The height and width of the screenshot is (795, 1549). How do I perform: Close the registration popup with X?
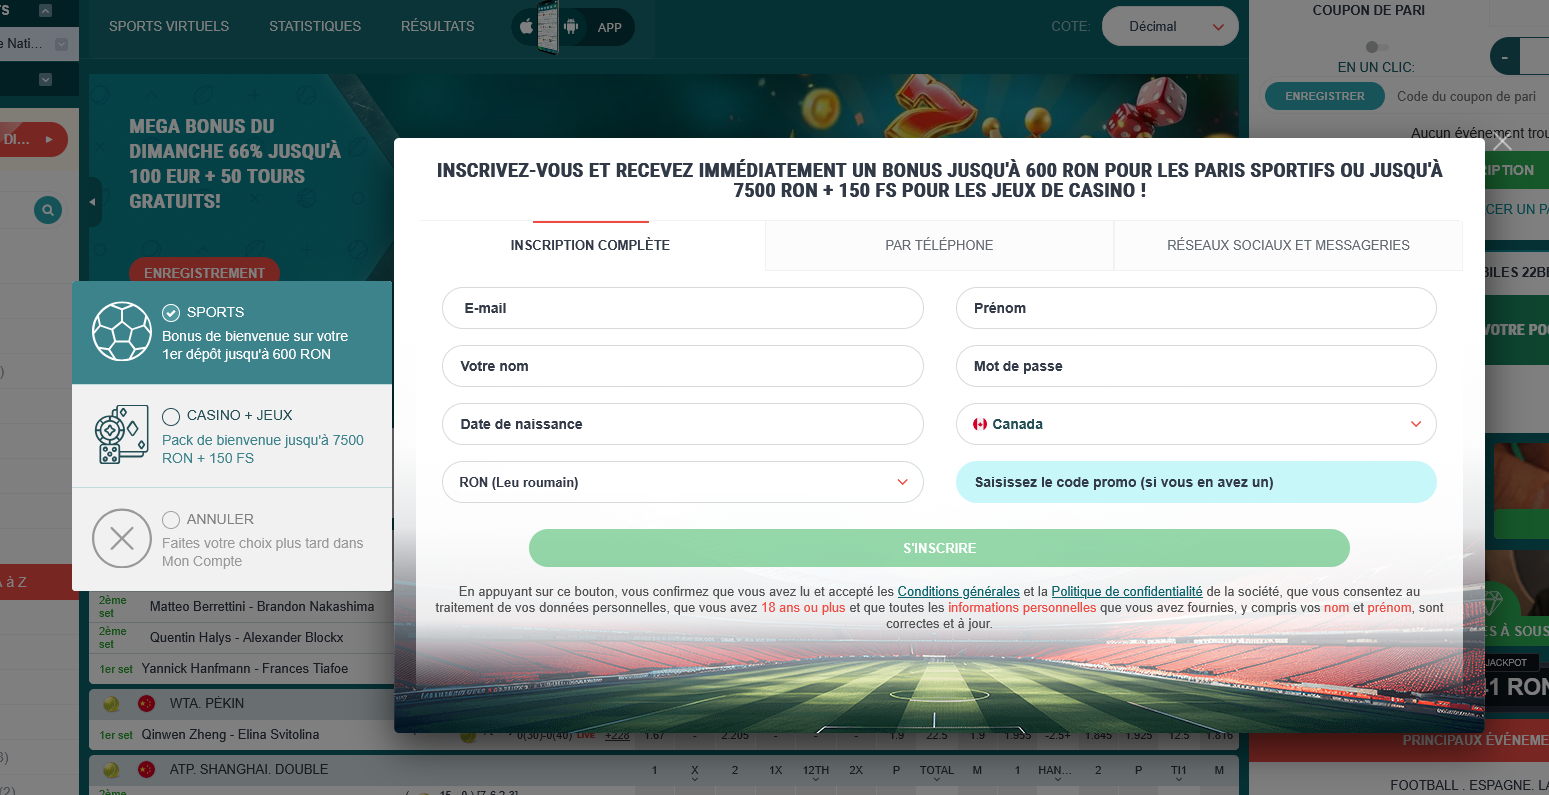1502,143
